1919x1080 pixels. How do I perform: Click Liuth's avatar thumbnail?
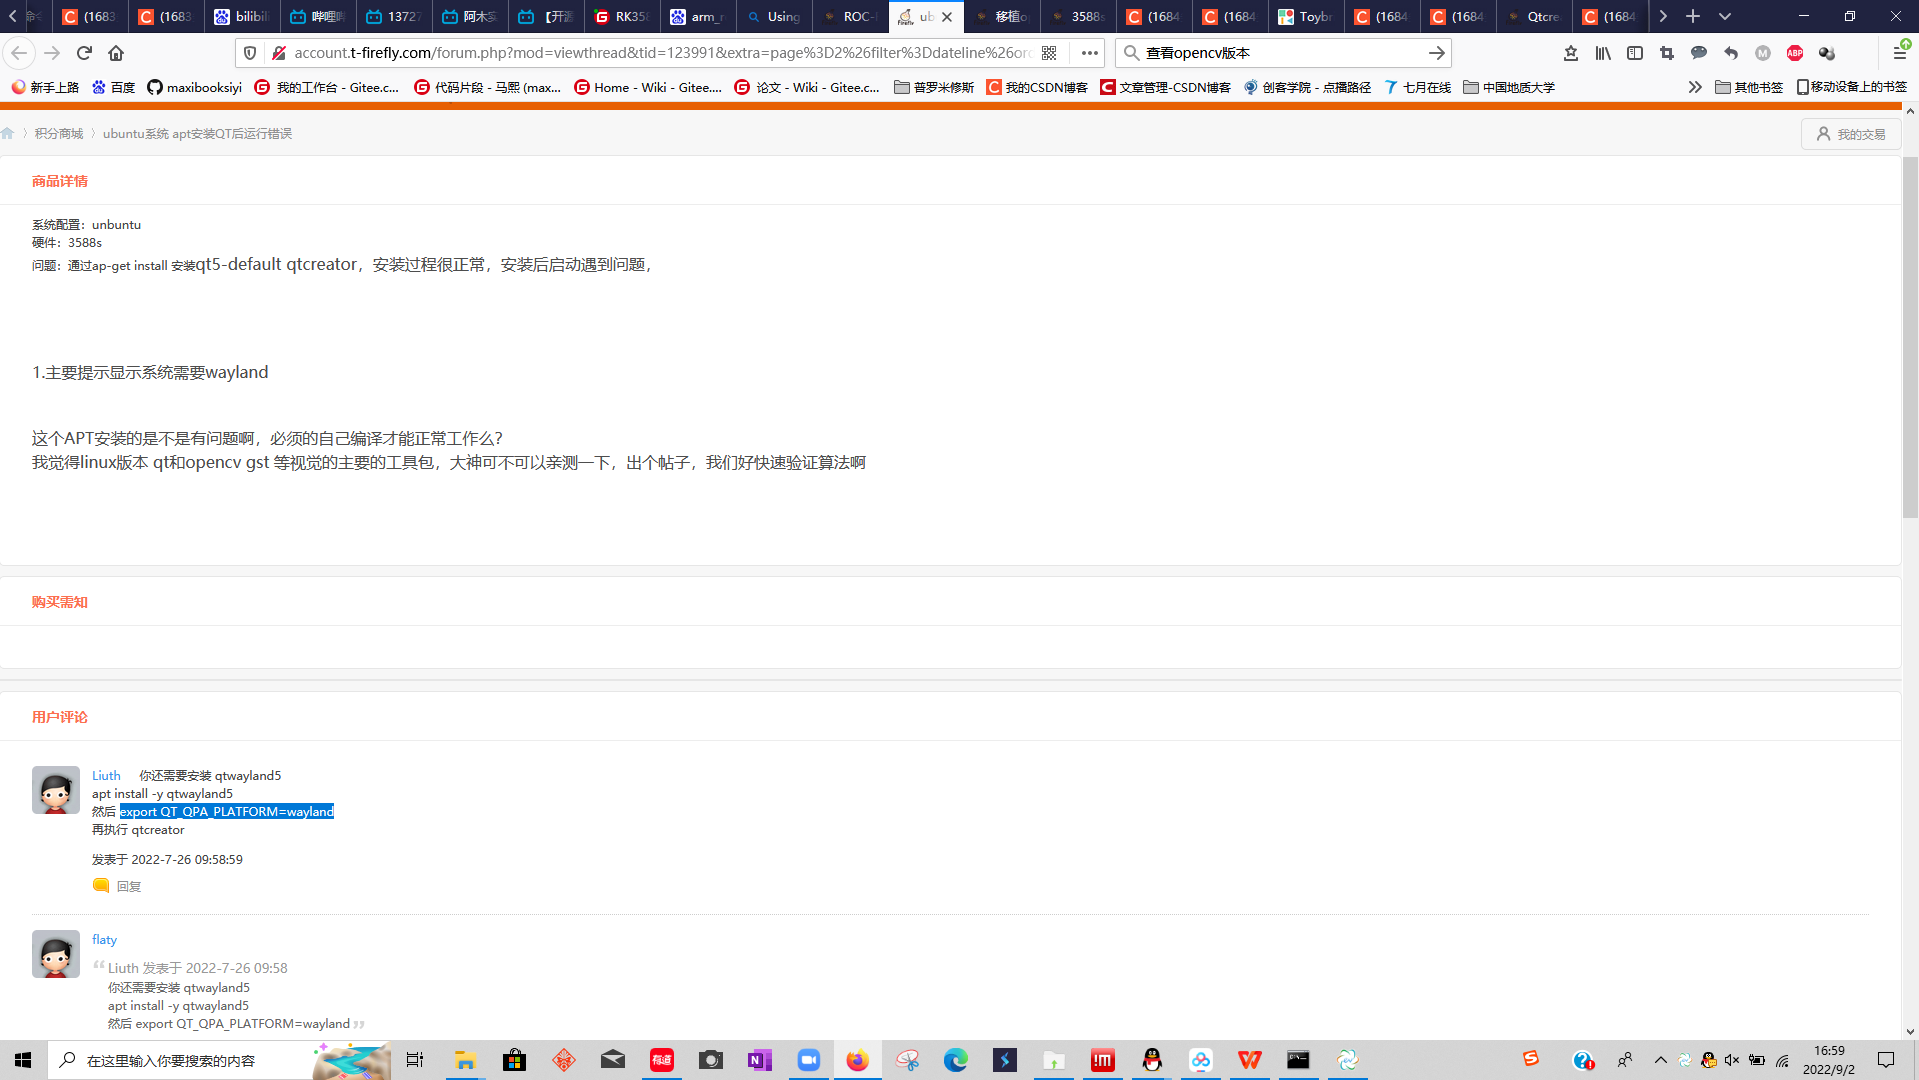55,790
